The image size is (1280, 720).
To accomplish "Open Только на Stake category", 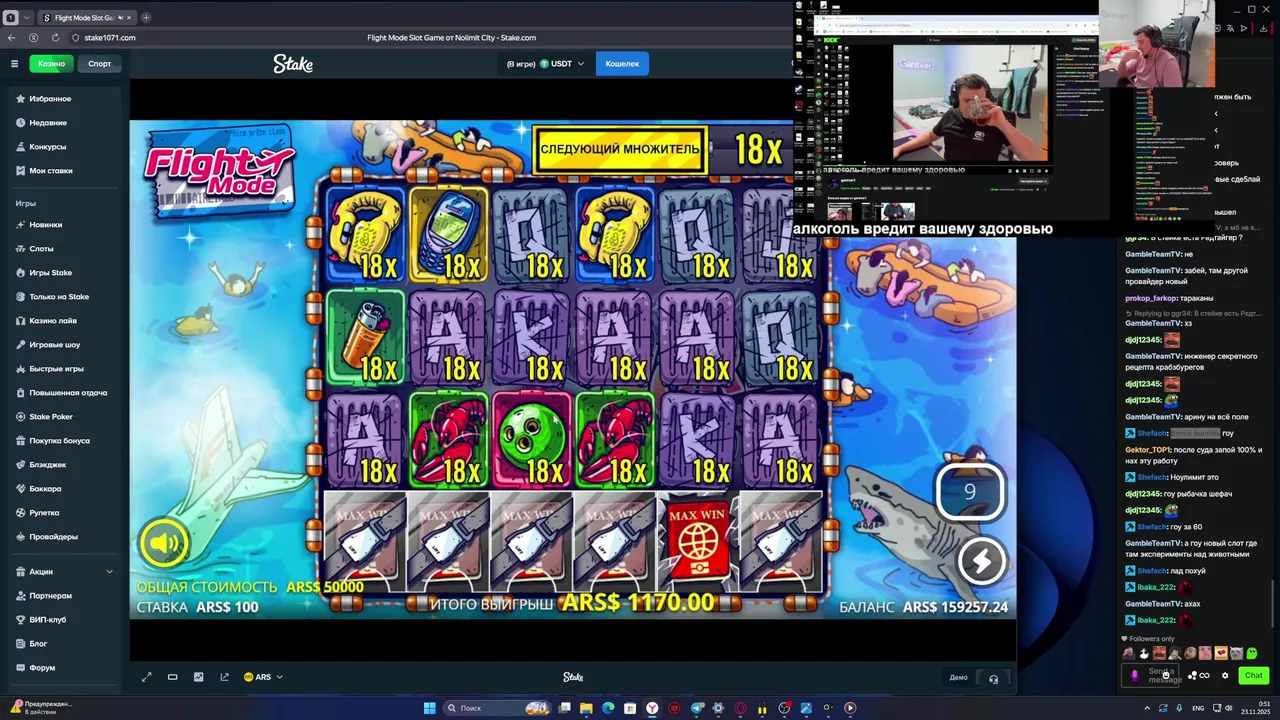I will click(59, 297).
